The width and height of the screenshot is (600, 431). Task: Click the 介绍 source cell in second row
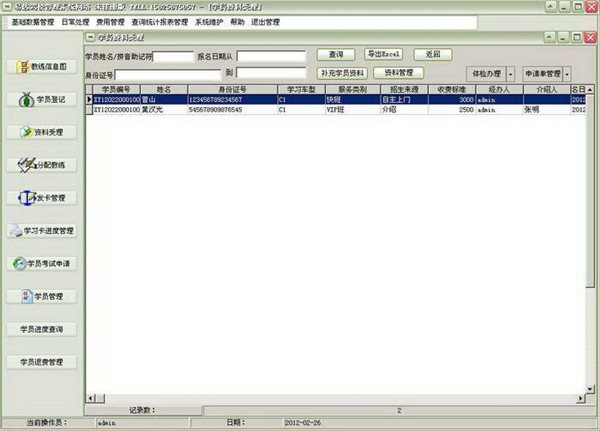click(404, 109)
